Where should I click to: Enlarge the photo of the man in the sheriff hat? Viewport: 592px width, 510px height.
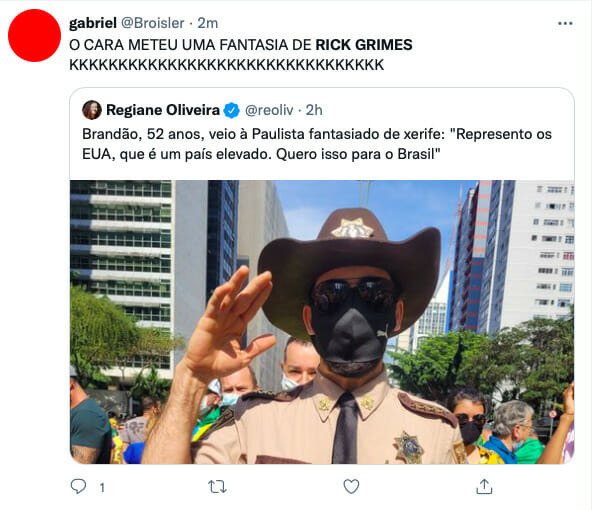pos(322,322)
